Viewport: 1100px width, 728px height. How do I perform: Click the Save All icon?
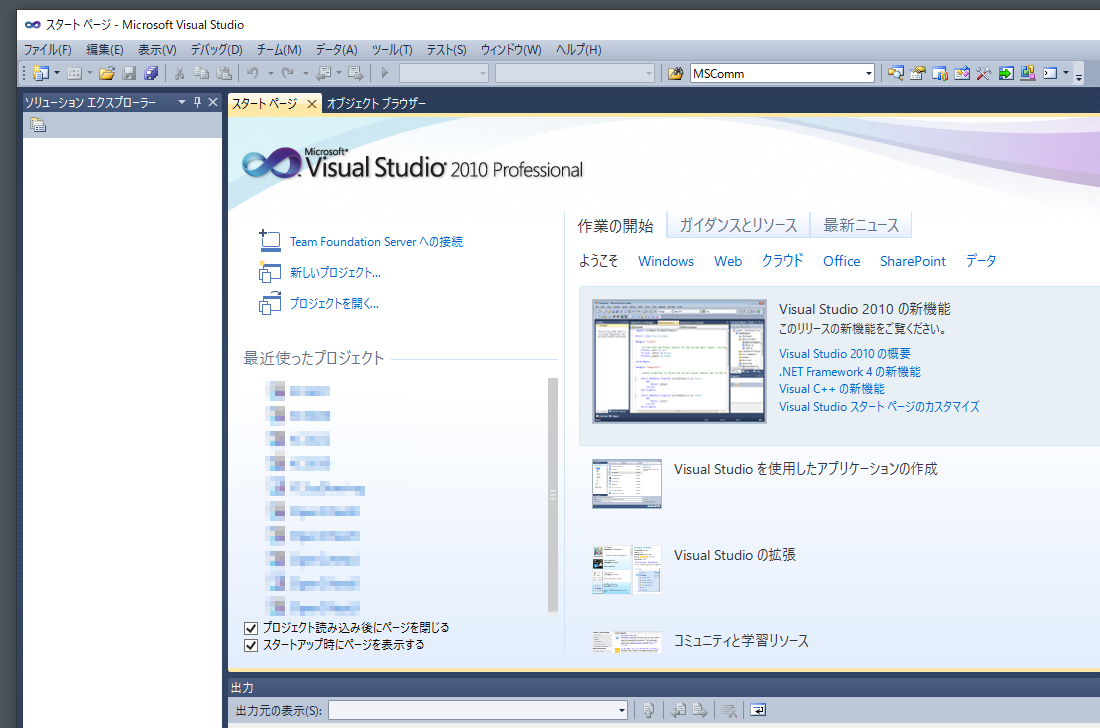pos(151,73)
